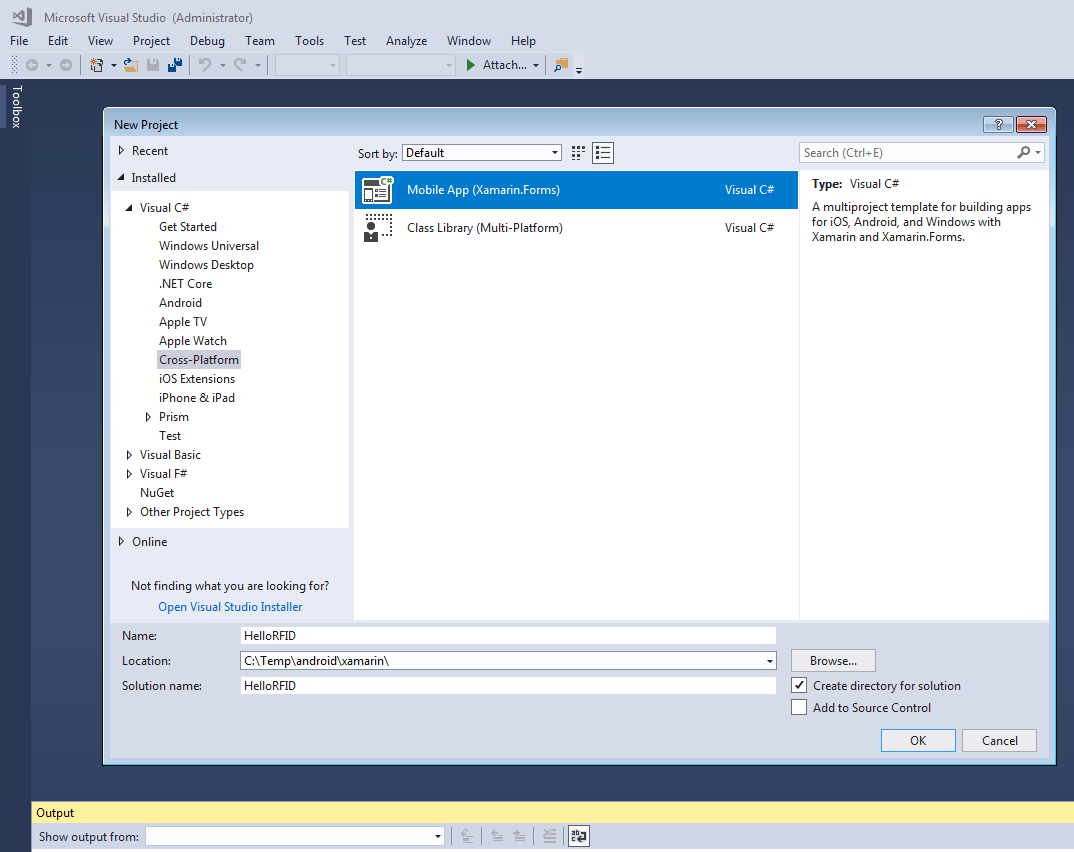This screenshot has width=1074, height=852.
Task: Open the Sort by Default dropdown
Action: click(x=482, y=153)
